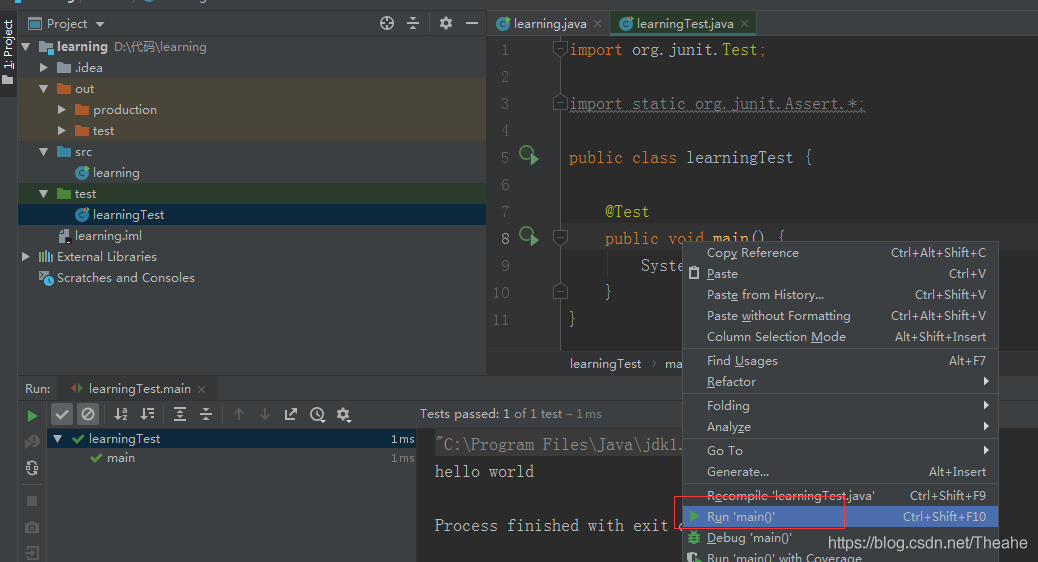This screenshot has width=1038, height=562.
Task: Click the locate/scroll from source icon
Action: [387, 24]
